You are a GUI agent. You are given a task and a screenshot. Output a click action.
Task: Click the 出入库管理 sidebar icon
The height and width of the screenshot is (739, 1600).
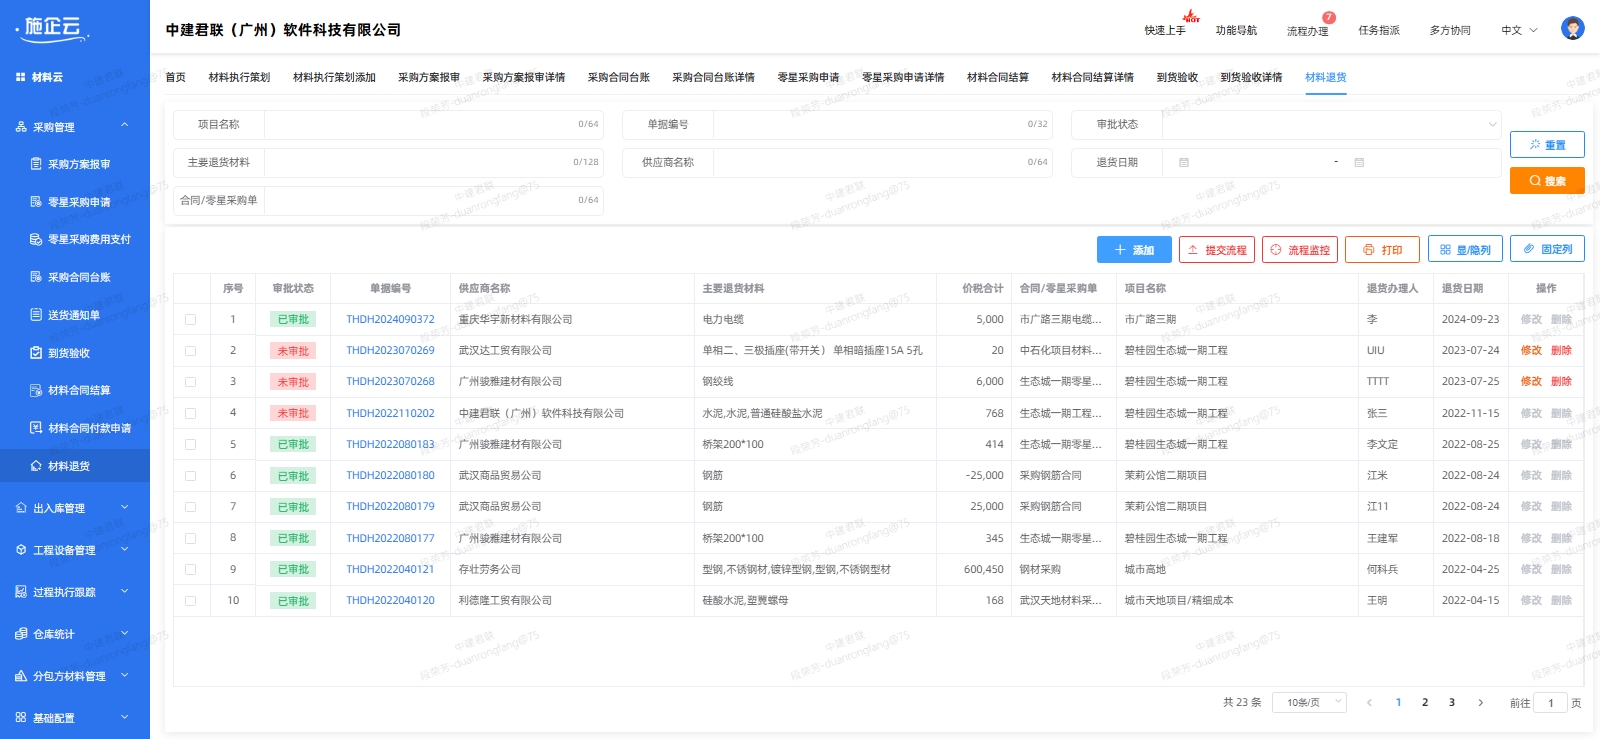coord(21,508)
